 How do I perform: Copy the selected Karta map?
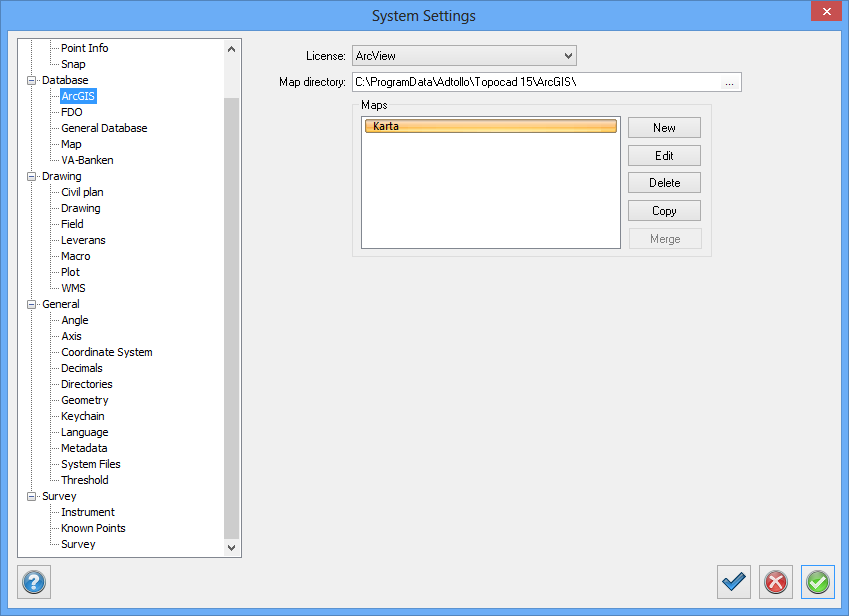[664, 211]
